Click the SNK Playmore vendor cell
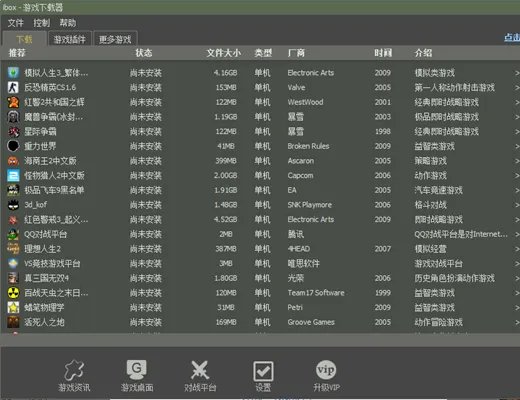The height and width of the screenshot is (400, 520). pyautogui.click(x=310, y=205)
